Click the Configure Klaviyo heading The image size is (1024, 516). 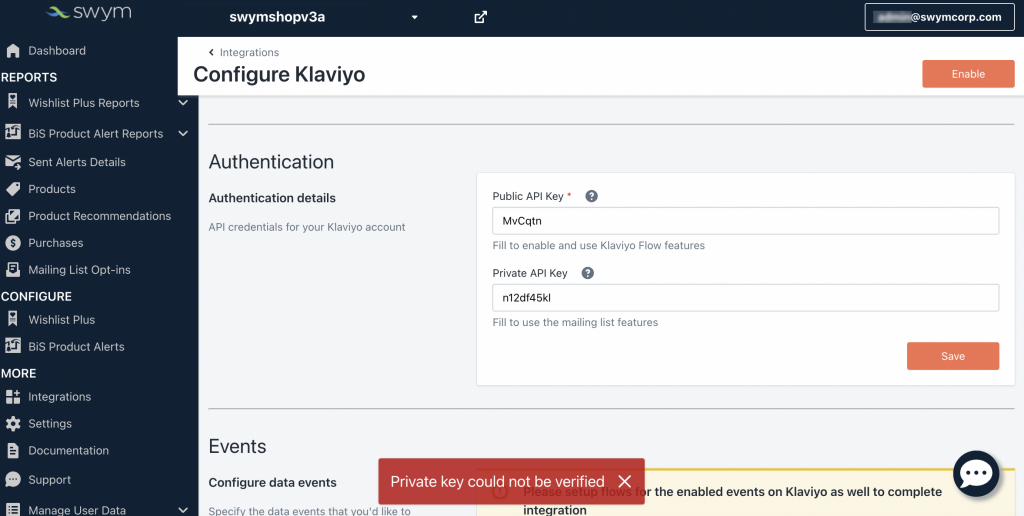279,74
